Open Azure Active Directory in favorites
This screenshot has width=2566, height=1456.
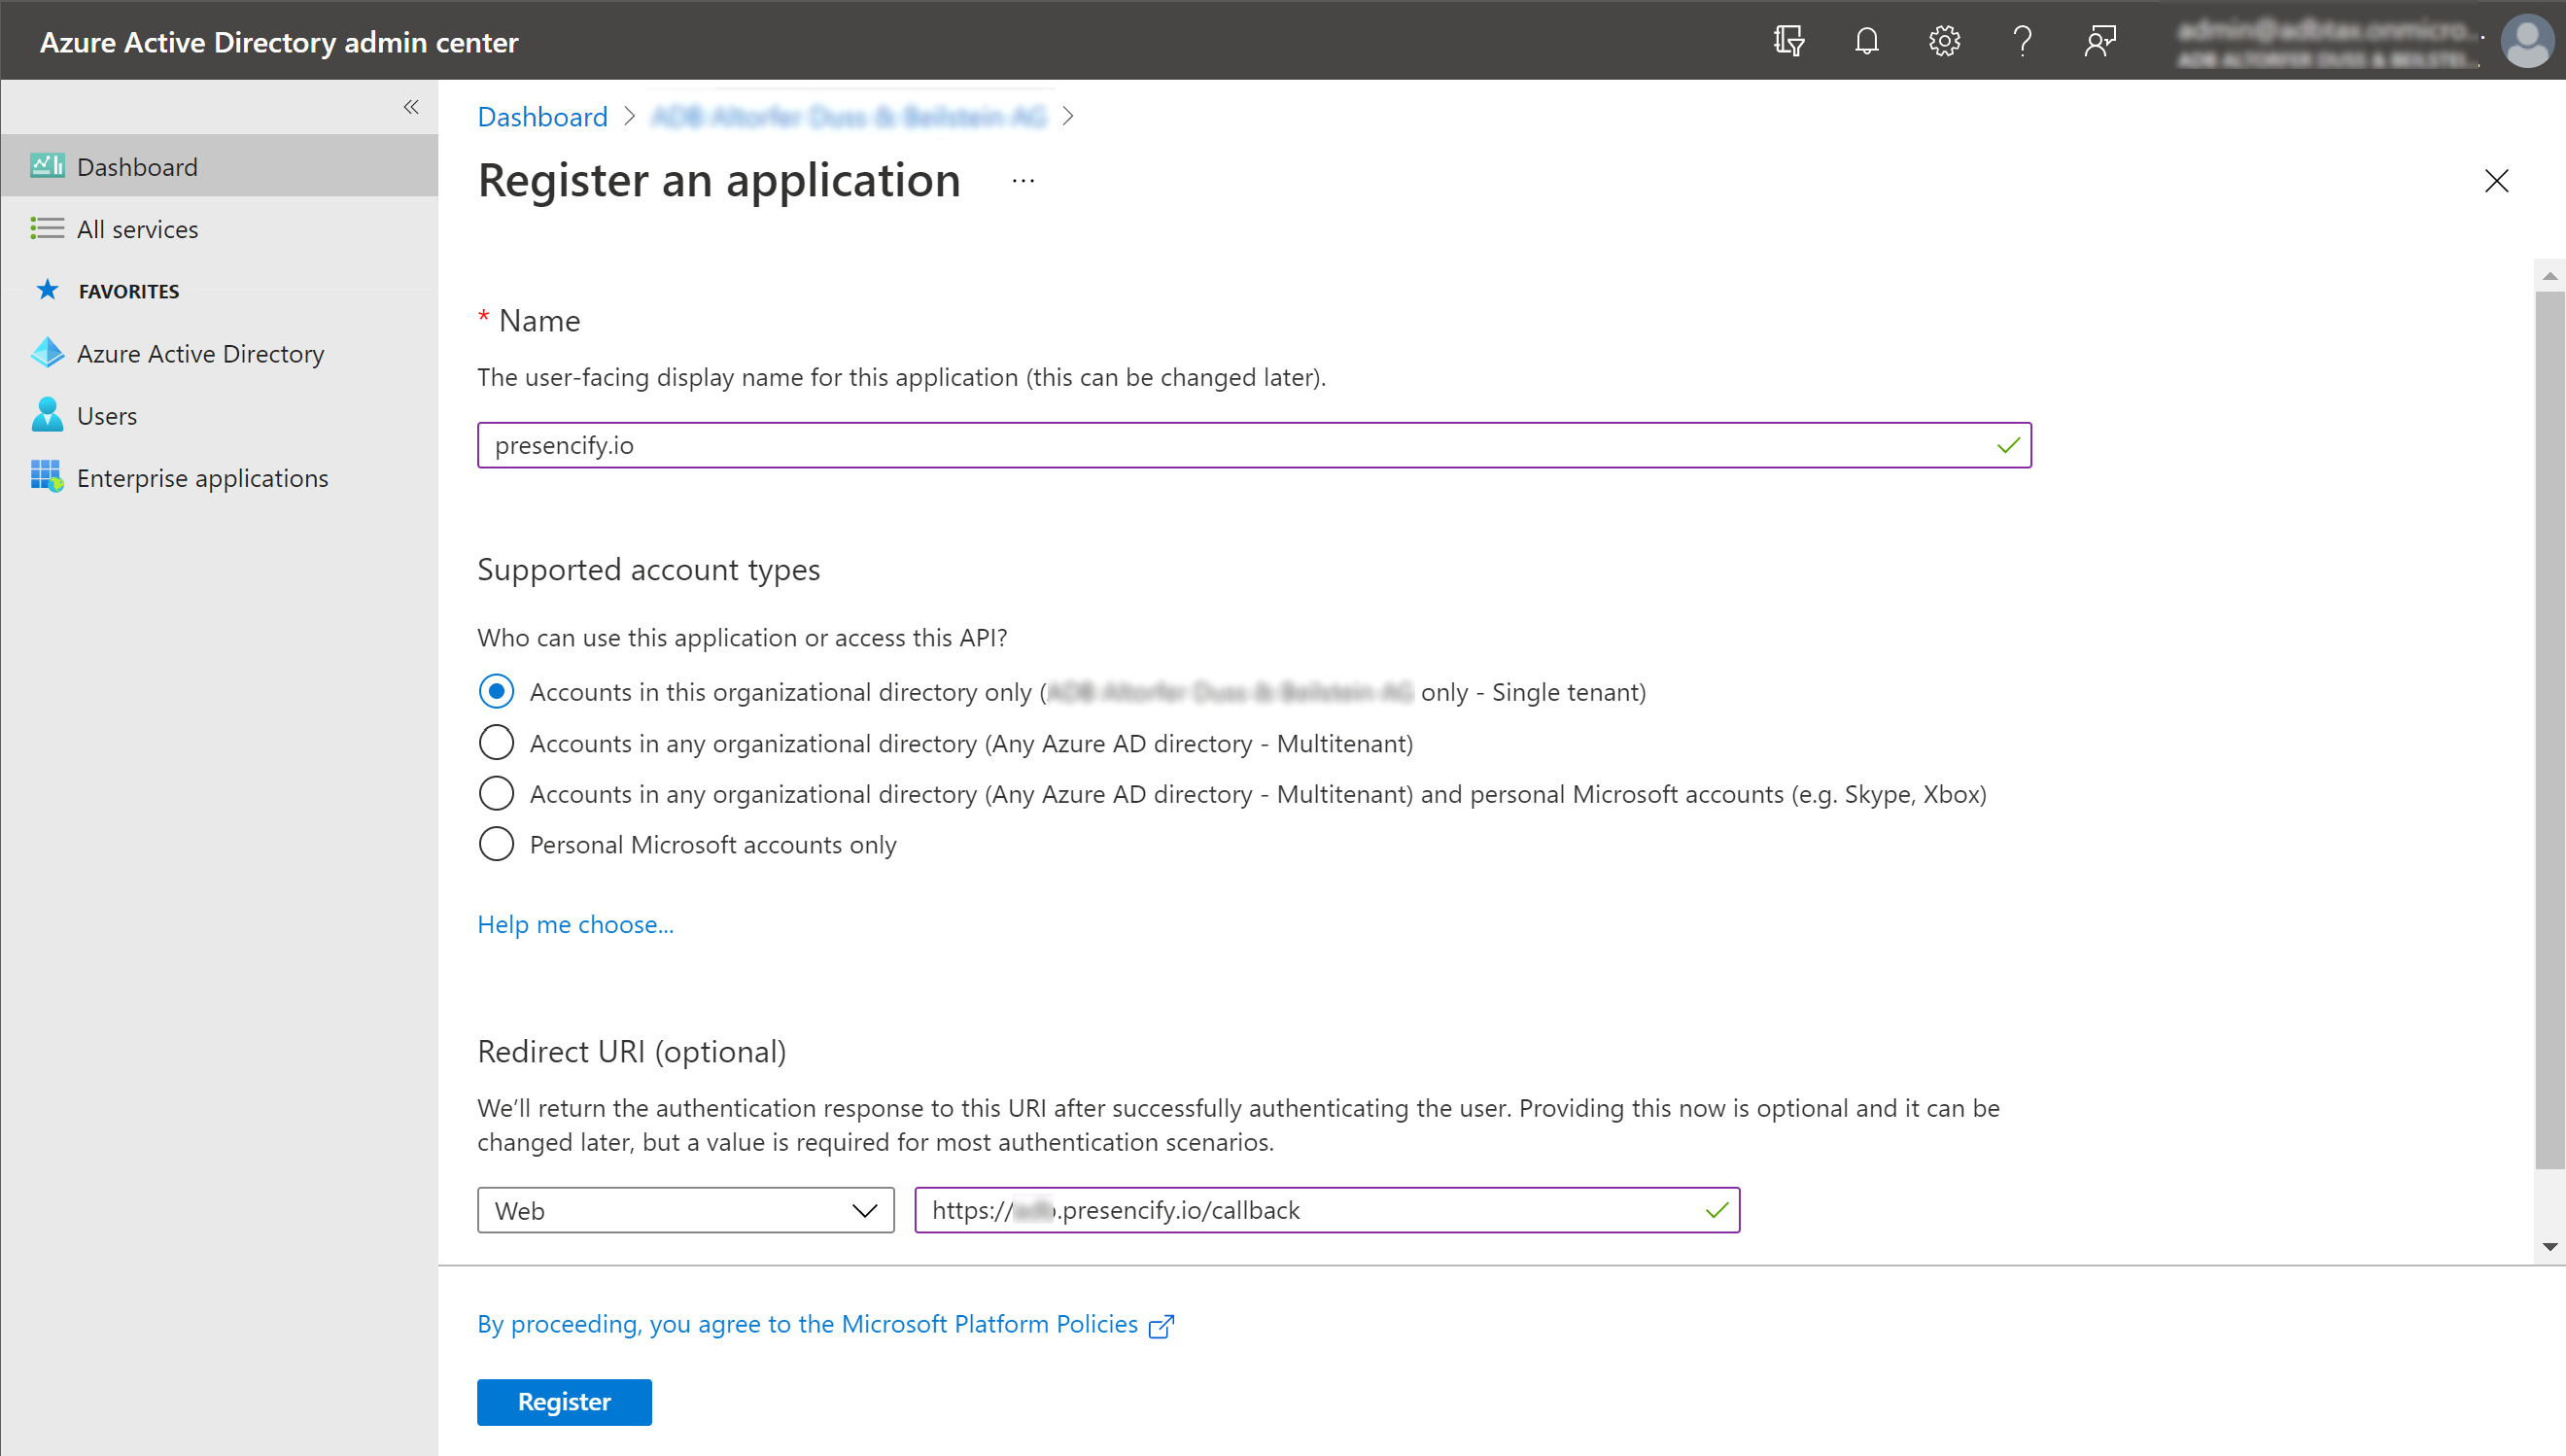[219, 353]
